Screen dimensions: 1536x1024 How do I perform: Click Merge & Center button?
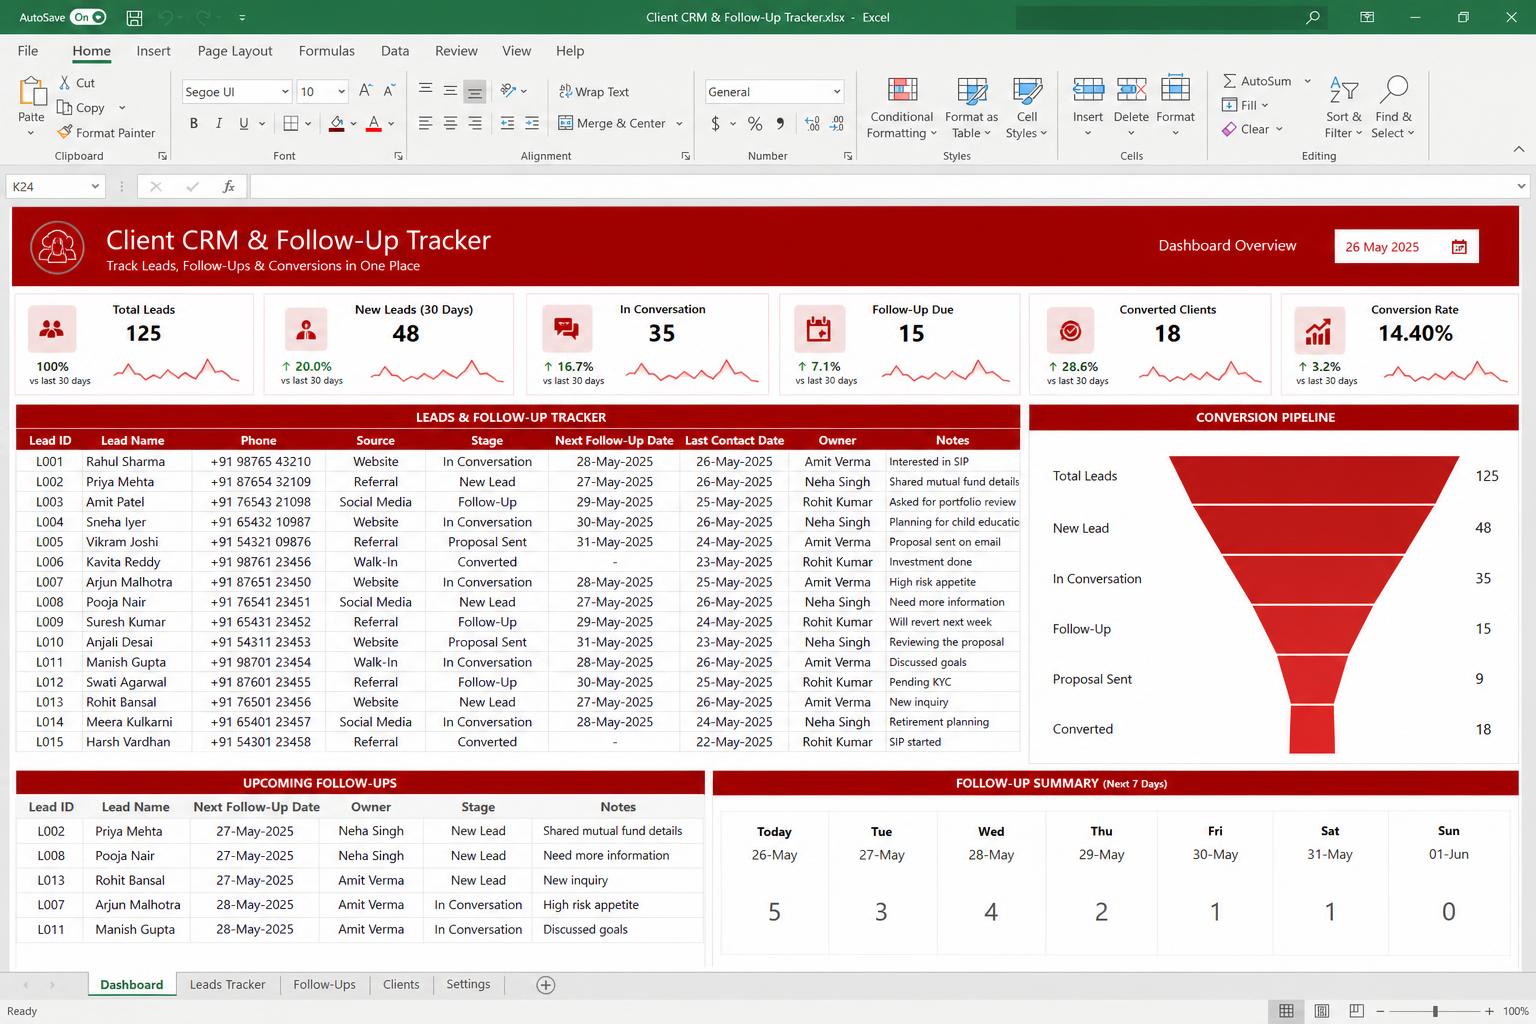pos(611,123)
